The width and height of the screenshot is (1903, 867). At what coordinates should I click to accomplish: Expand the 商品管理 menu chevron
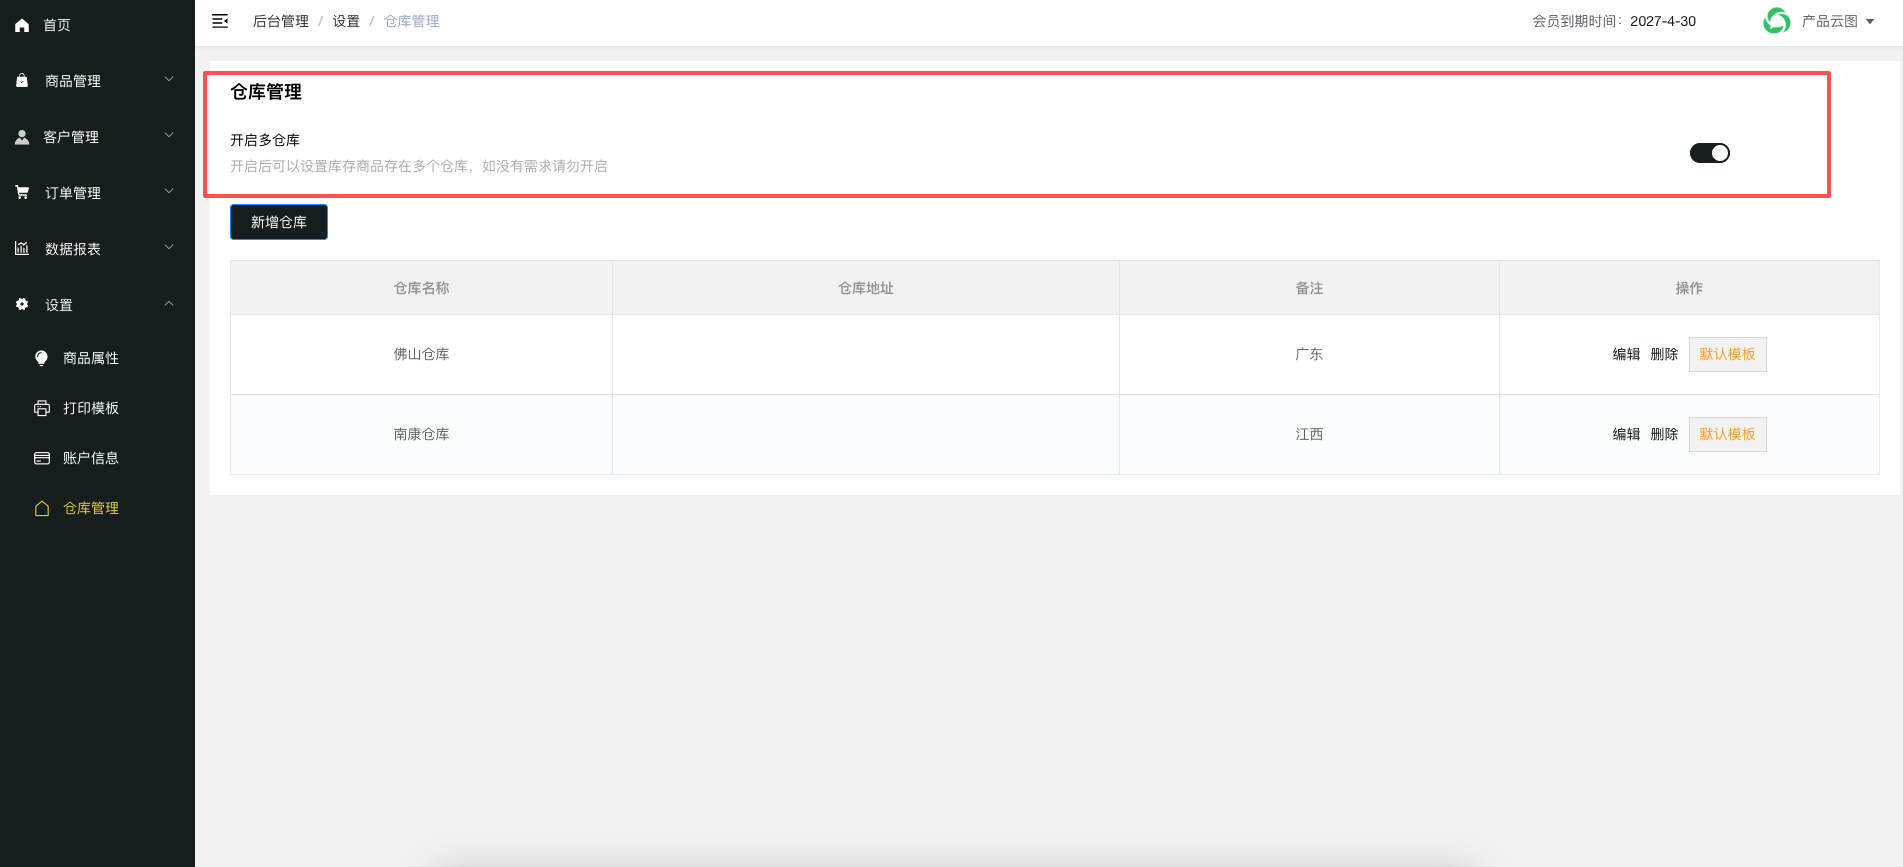[169, 79]
